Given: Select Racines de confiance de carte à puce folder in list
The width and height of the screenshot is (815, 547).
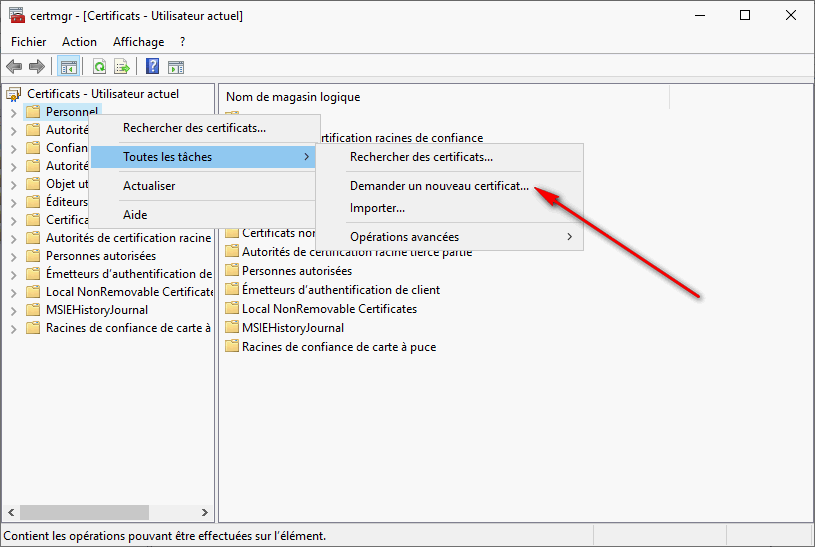Looking at the screenshot, I should click(x=339, y=347).
